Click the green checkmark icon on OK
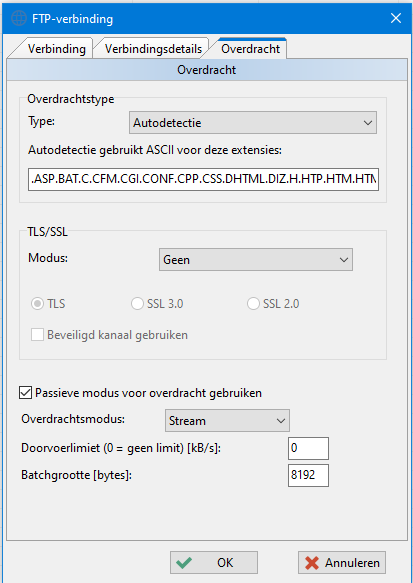Viewport: 413px width, 583px height. pos(184,563)
